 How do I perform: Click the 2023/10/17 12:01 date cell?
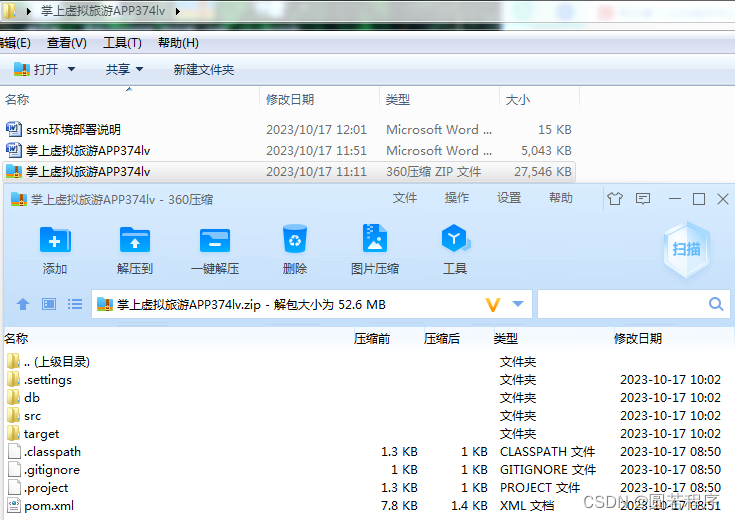(316, 129)
